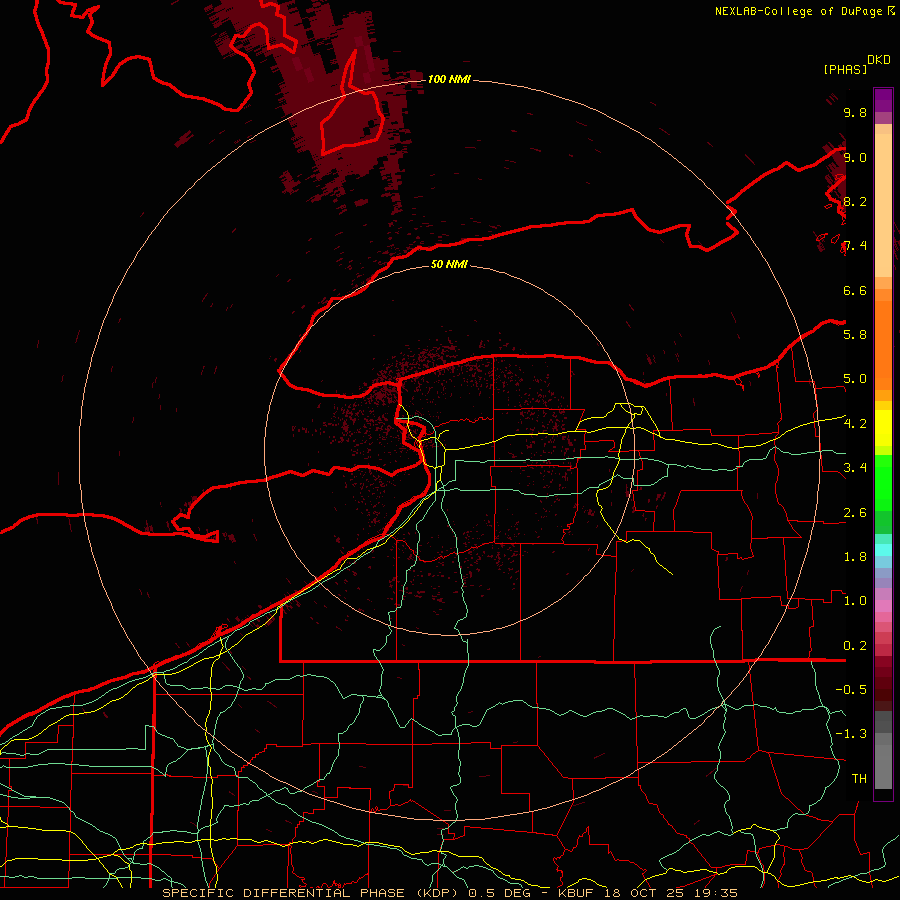
Task: Click the 50 NMI range ring label
Action: click(449, 265)
